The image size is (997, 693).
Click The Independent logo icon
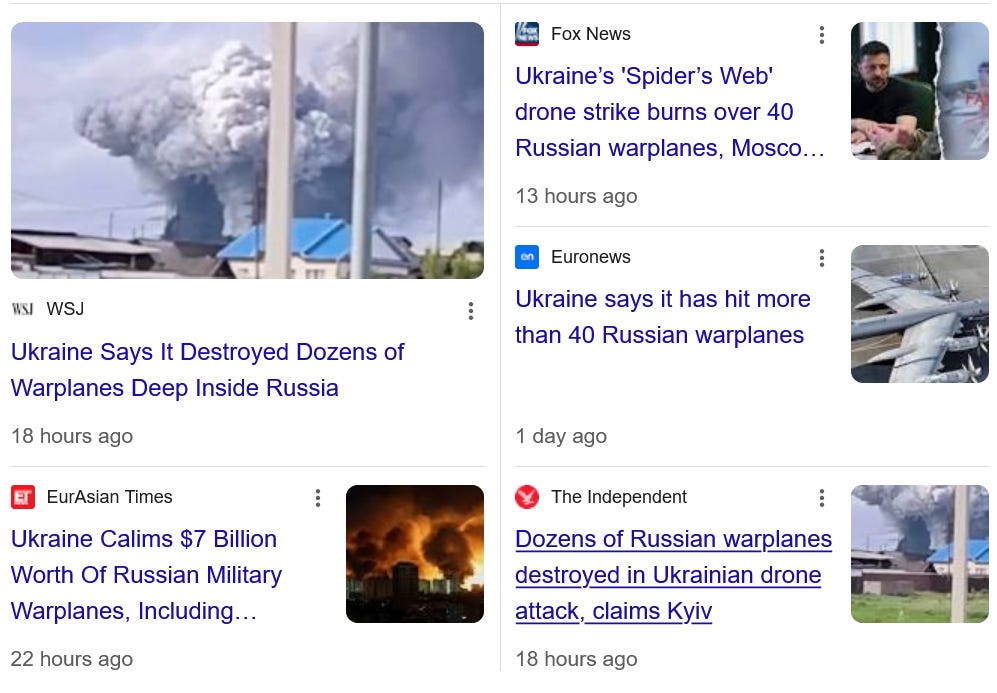pos(527,497)
